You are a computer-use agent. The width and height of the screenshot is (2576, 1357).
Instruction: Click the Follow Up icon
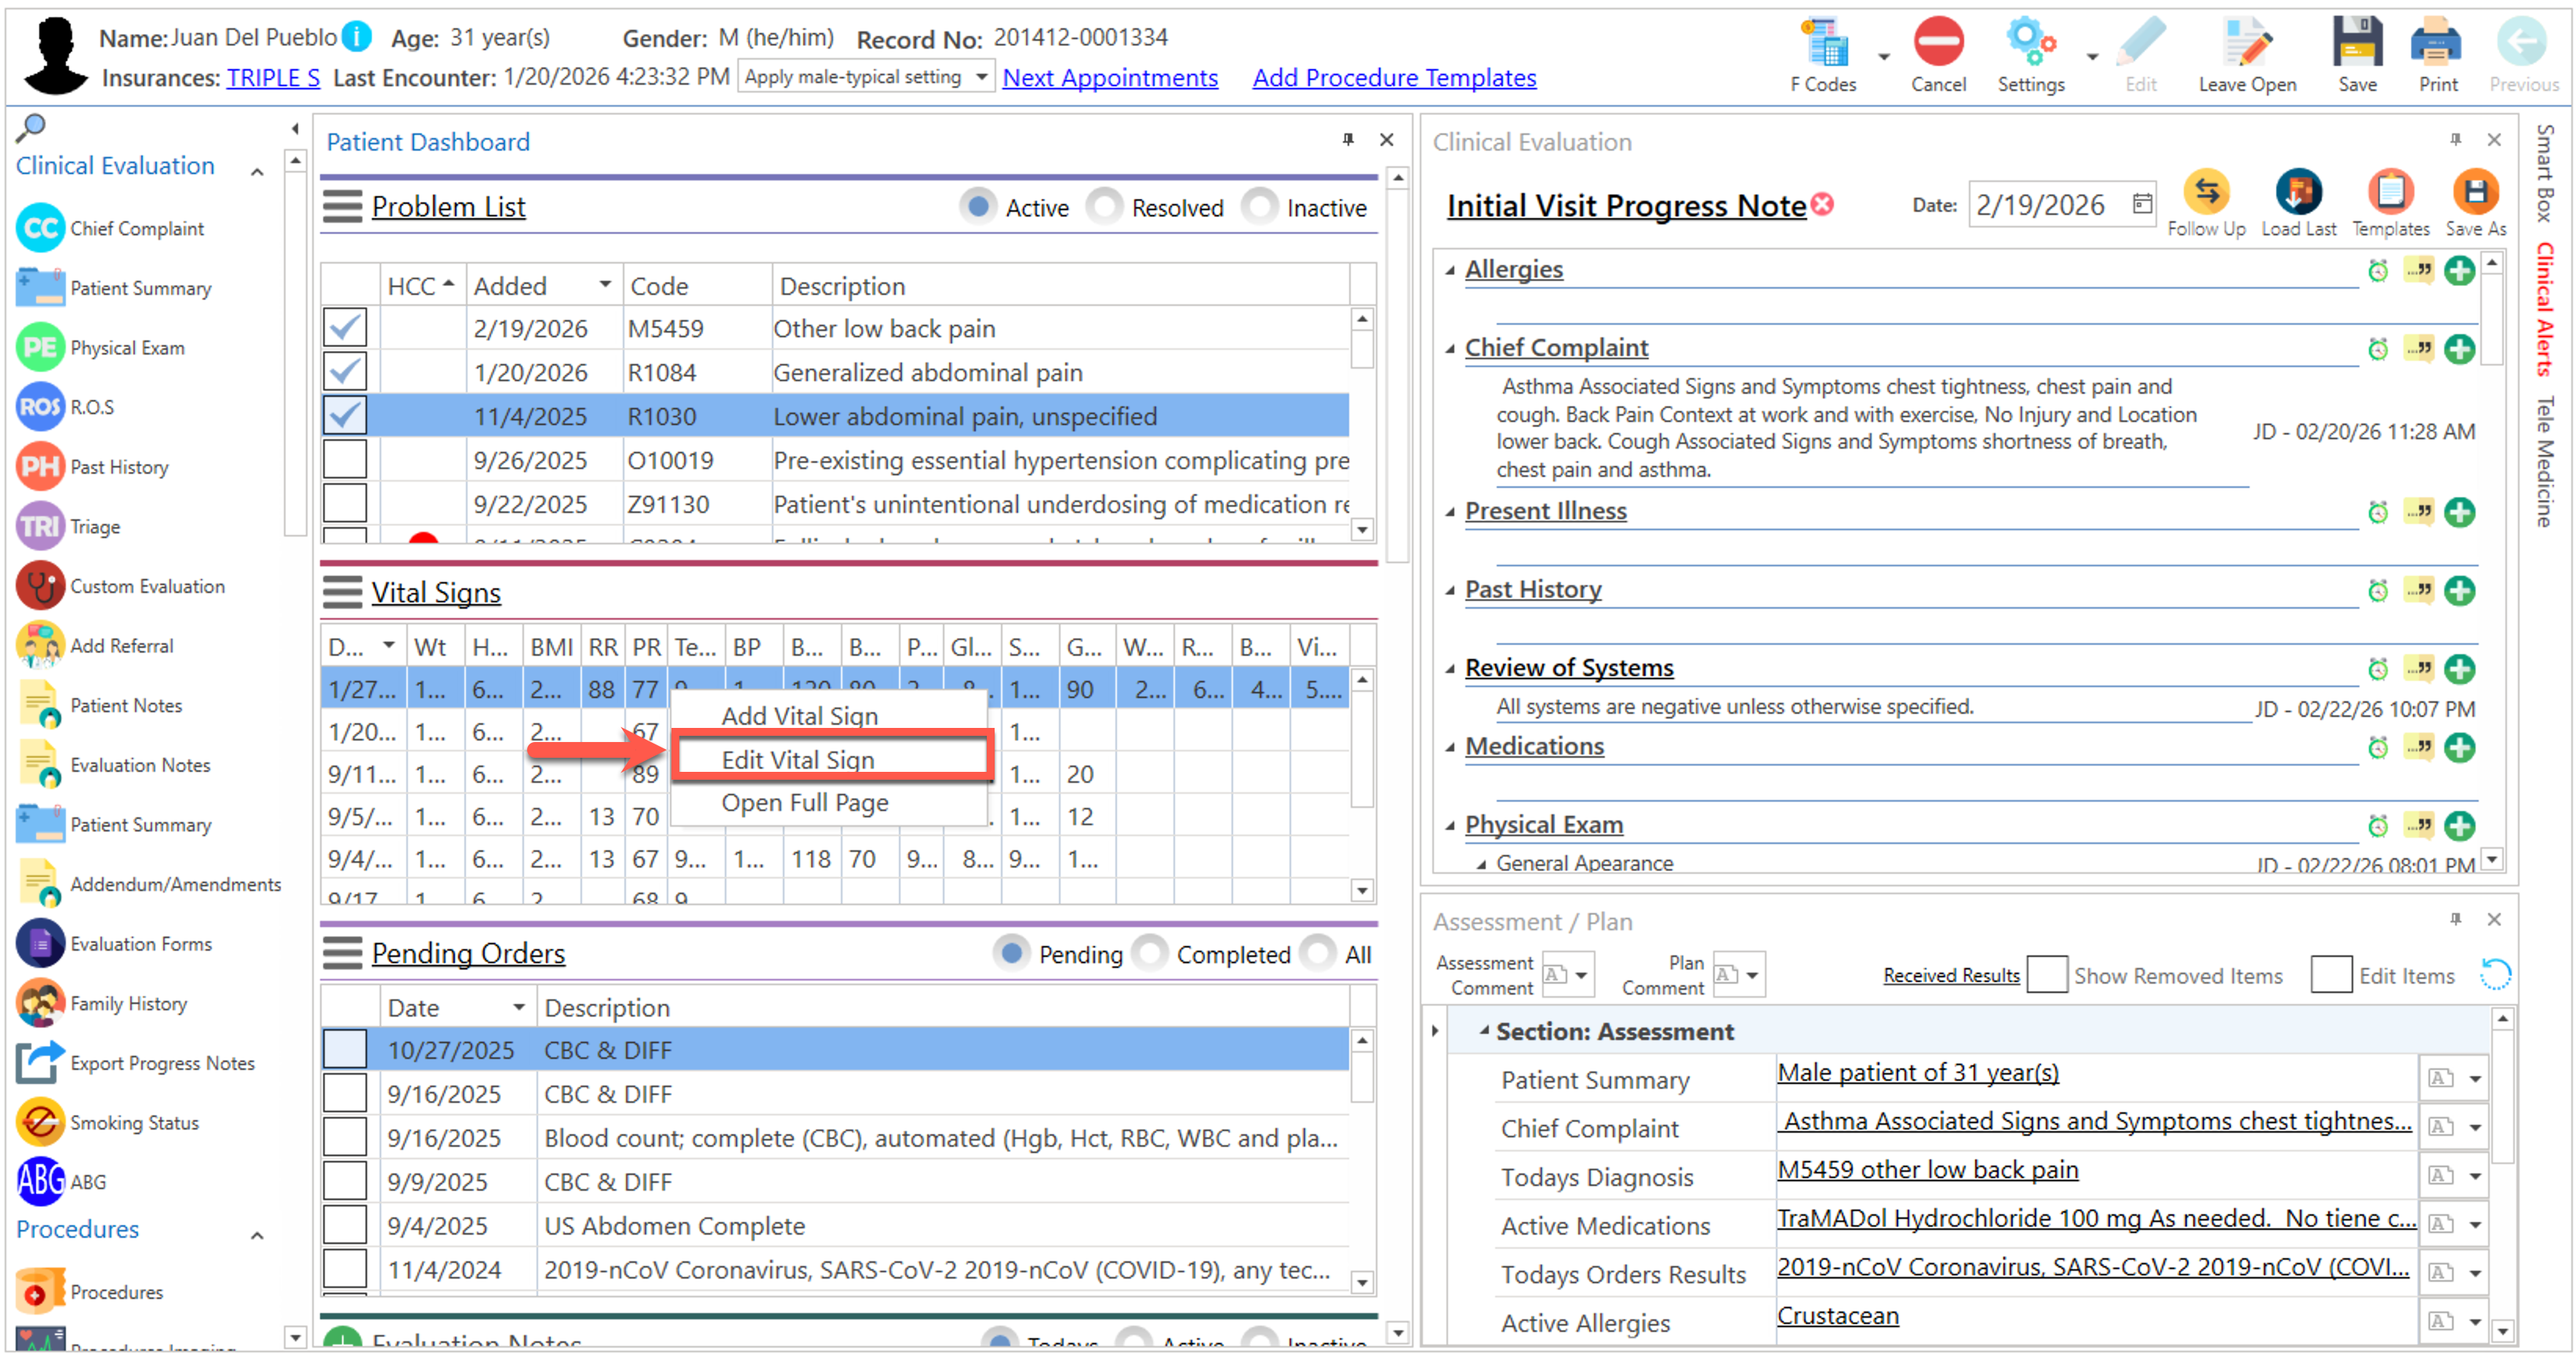coord(2206,192)
